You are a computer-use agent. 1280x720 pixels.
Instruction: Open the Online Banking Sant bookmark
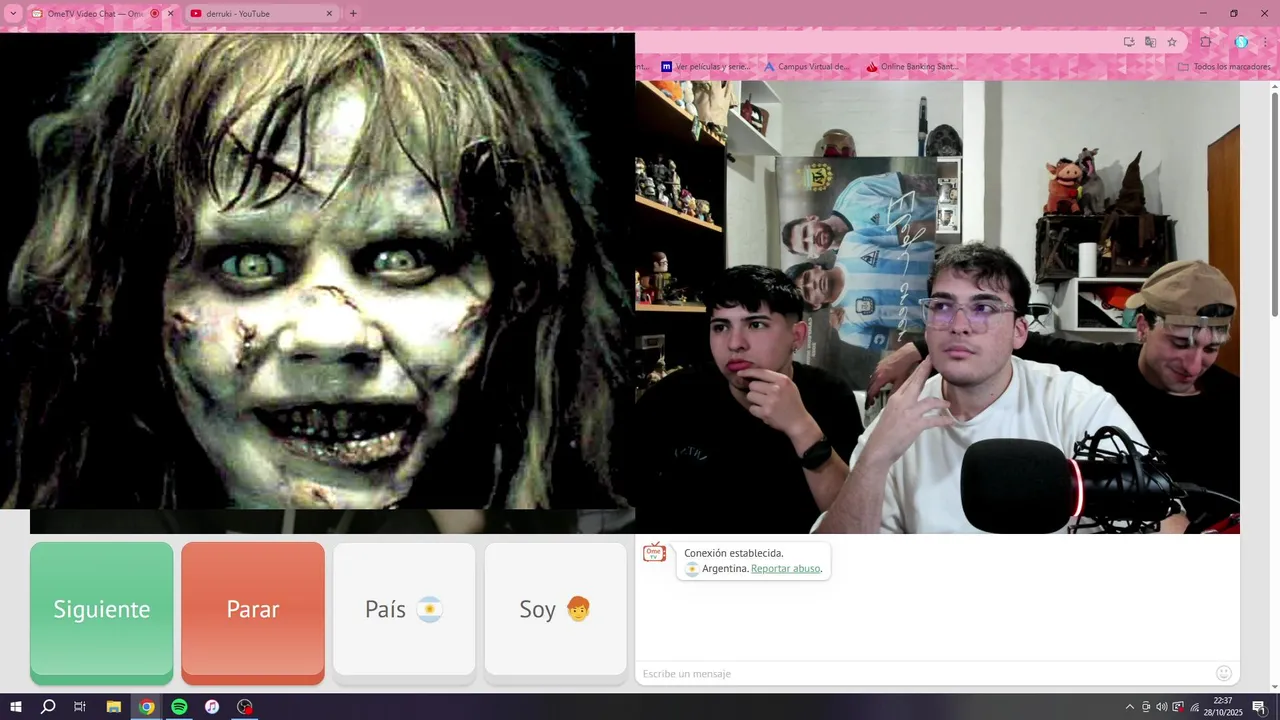click(x=911, y=67)
